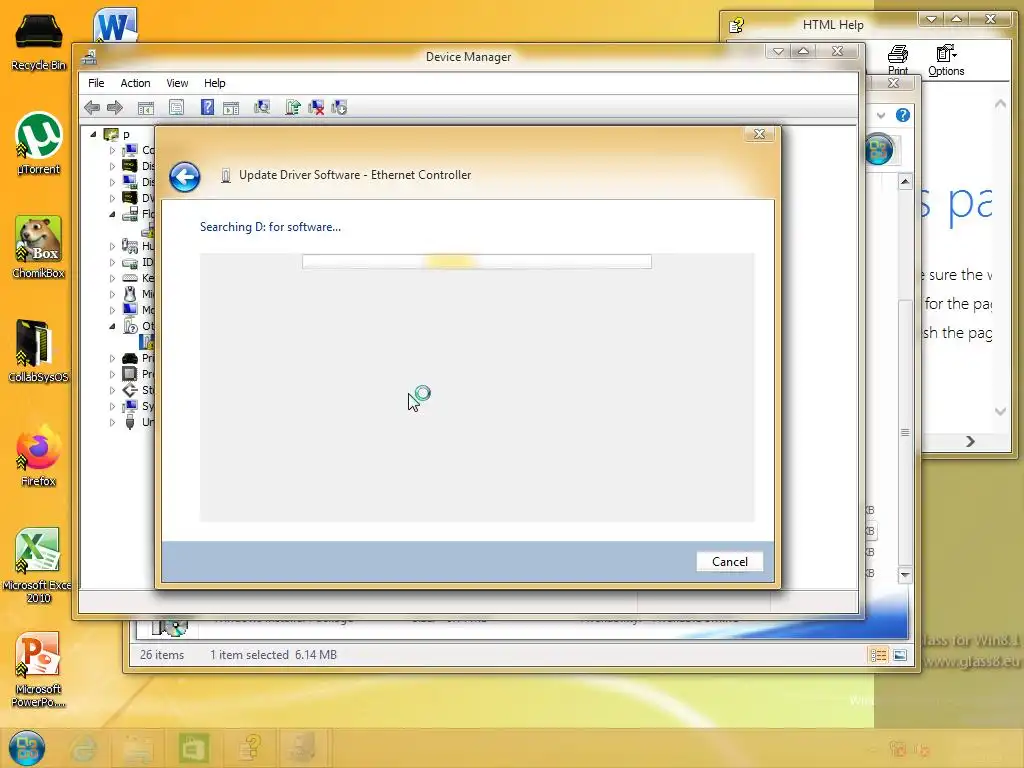This screenshot has width=1024, height=768.
Task: Click the blue Help question-mark toolbar icon
Action: [x=207, y=107]
